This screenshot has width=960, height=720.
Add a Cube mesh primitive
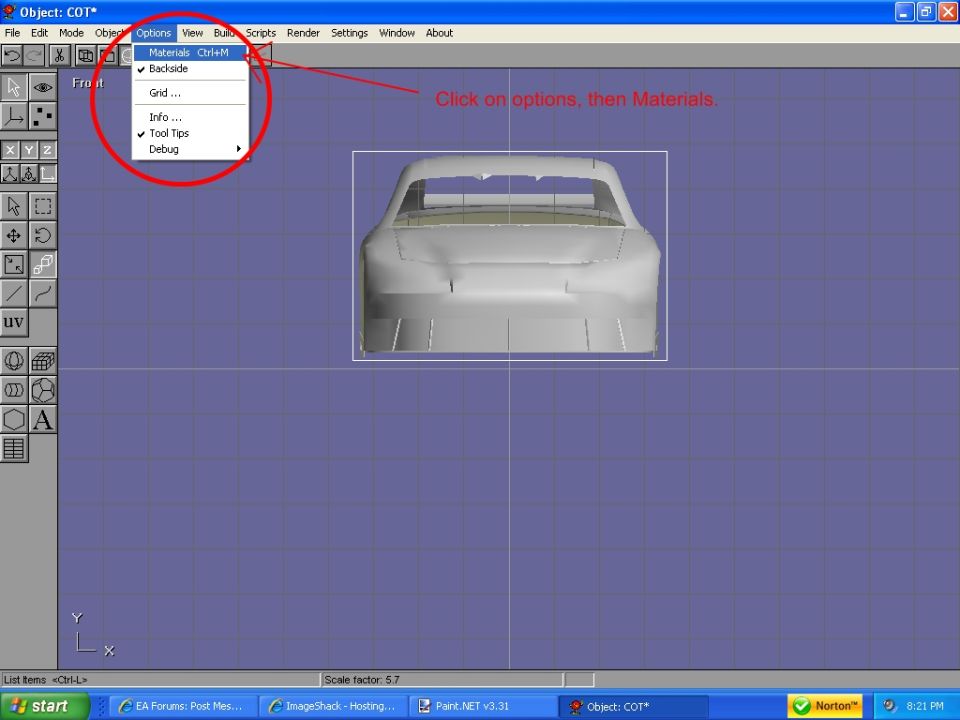pos(43,361)
